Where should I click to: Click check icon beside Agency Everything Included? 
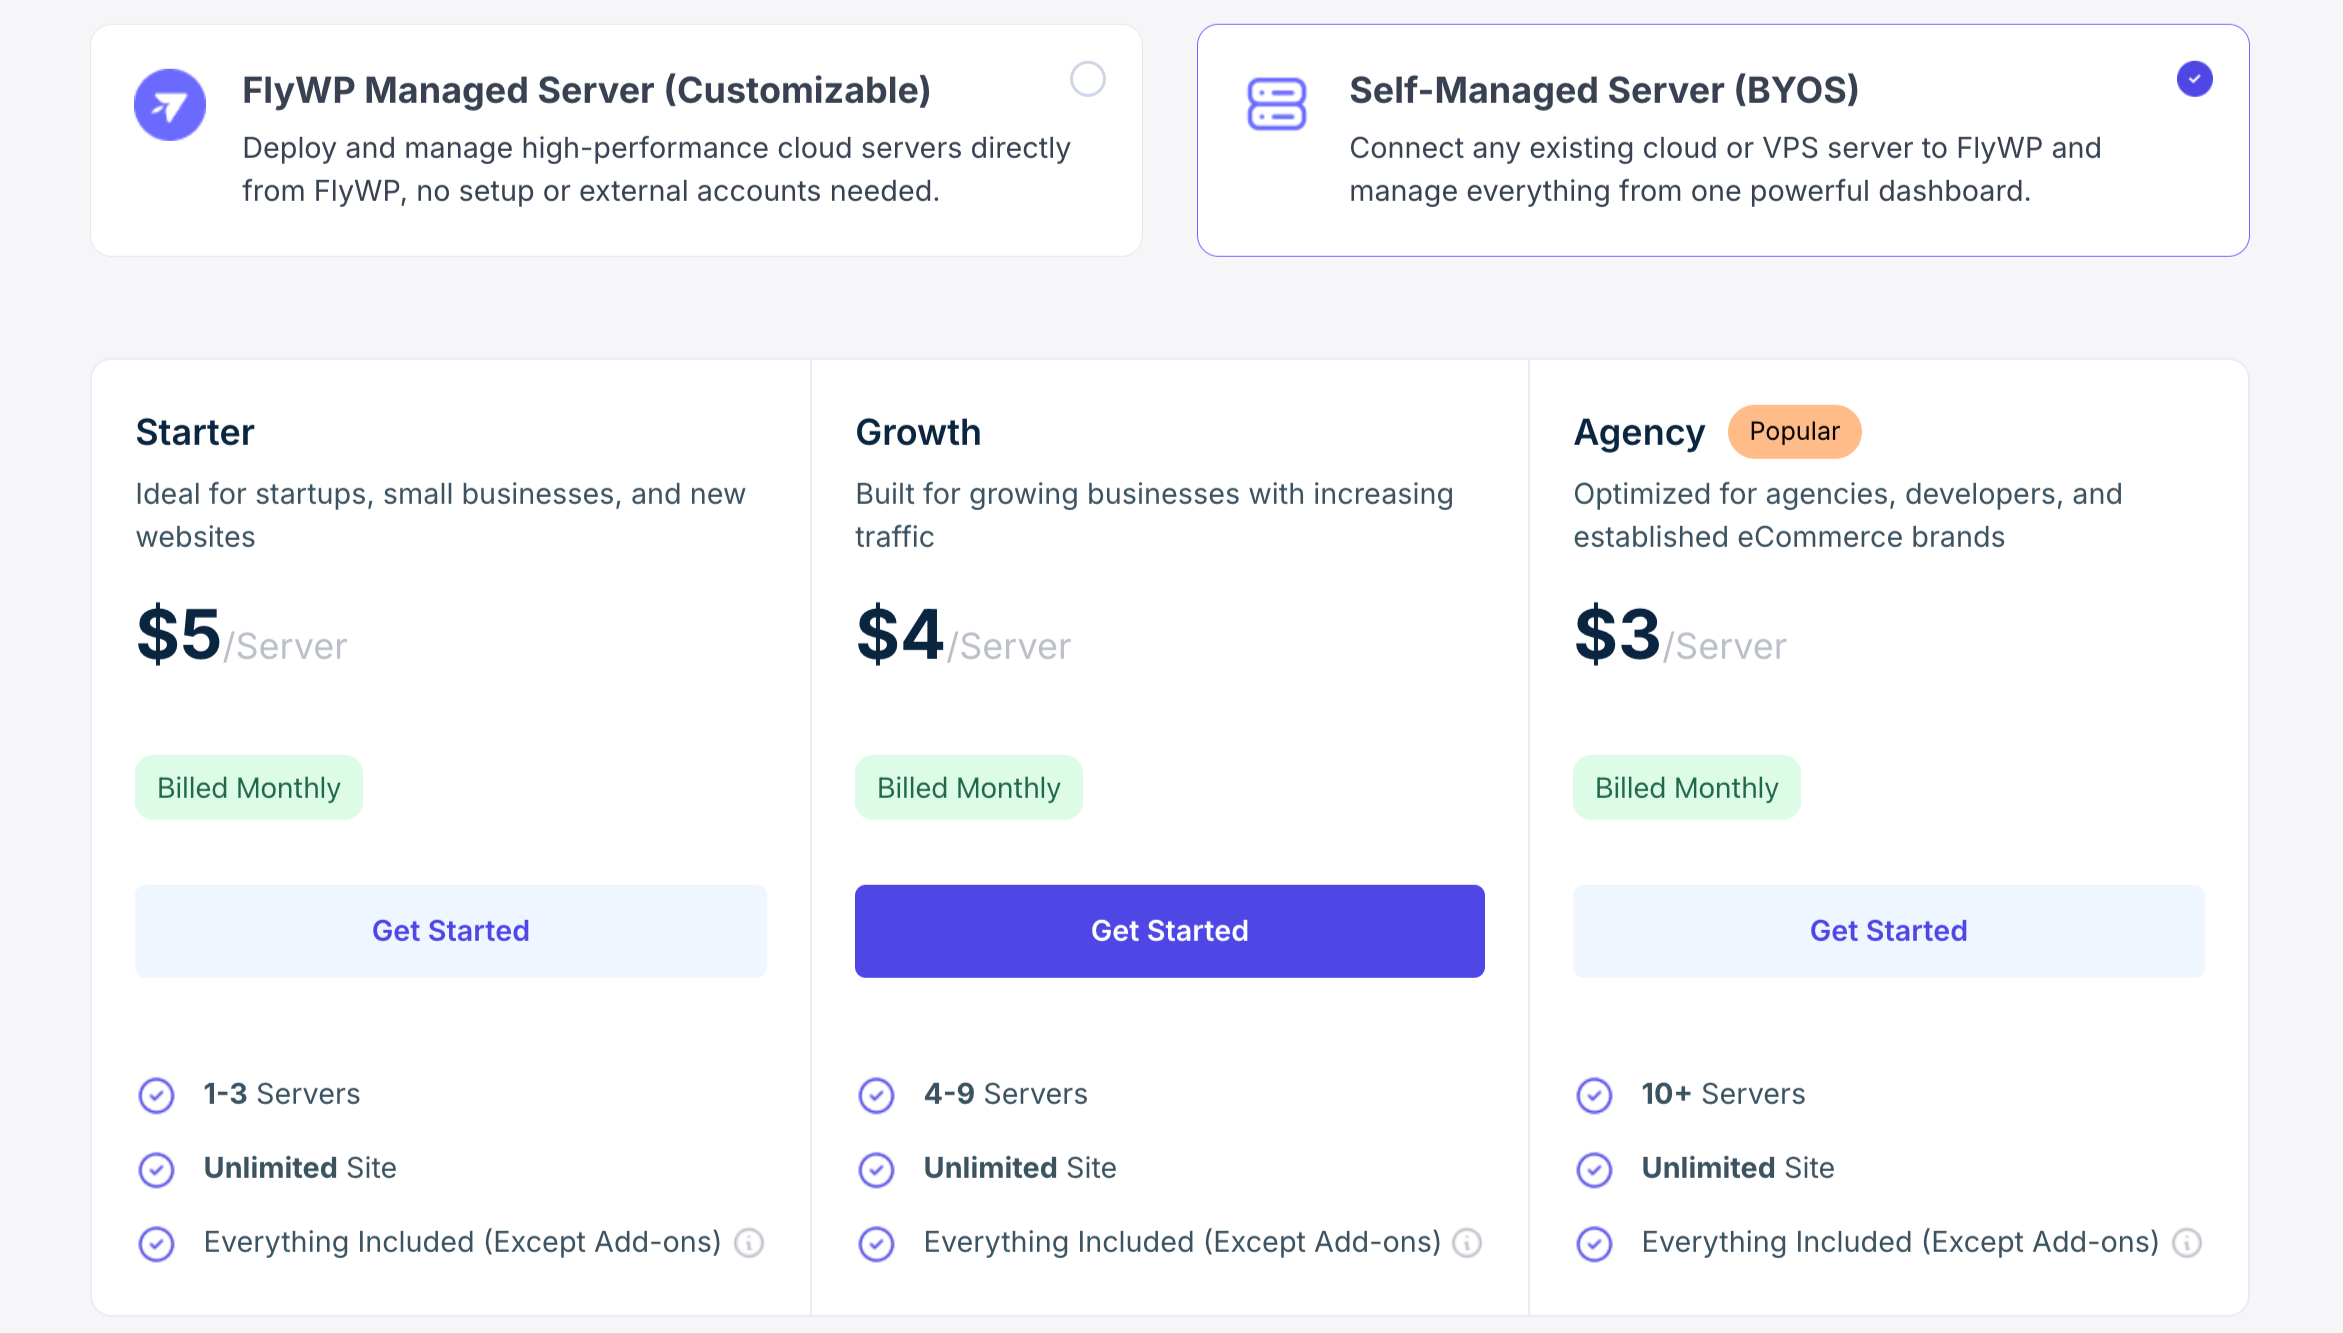(1594, 1243)
